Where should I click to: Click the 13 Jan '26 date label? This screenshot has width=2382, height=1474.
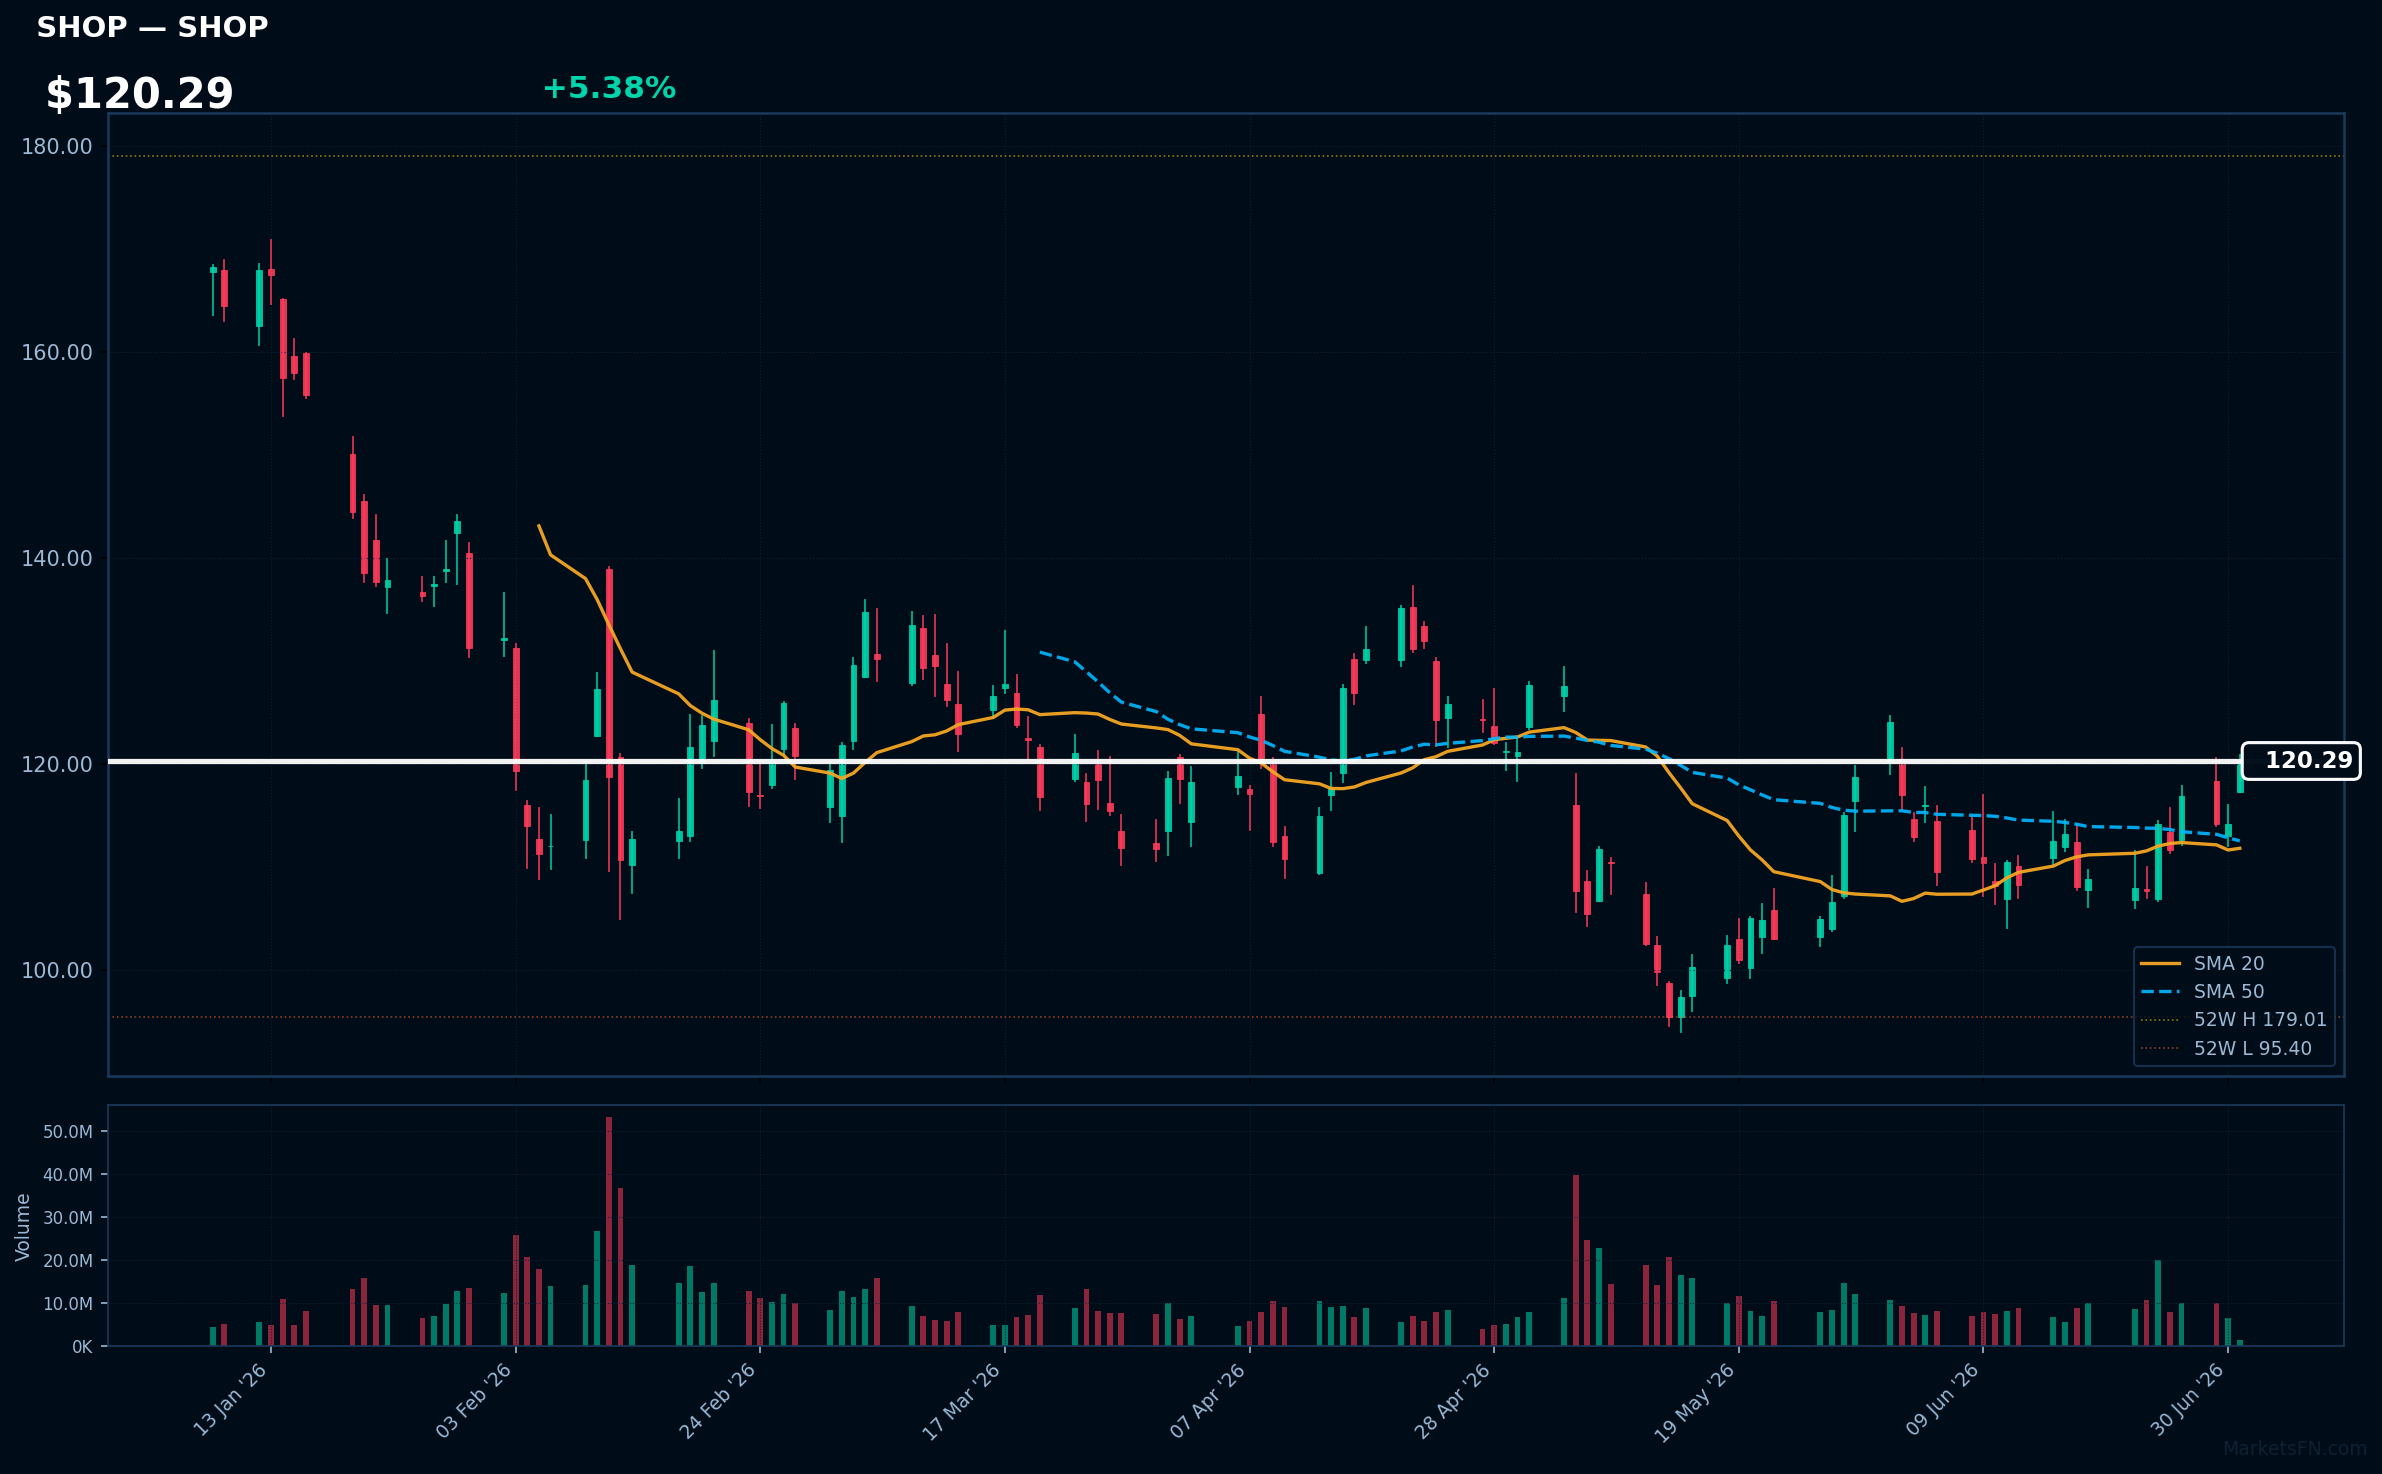231,1400
